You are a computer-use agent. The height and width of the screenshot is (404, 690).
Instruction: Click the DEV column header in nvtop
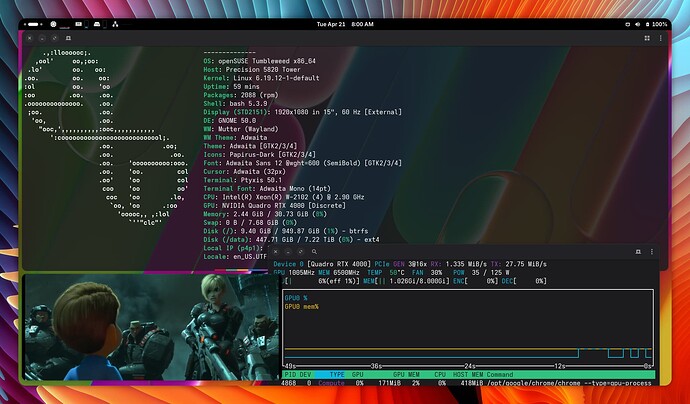(305, 375)
